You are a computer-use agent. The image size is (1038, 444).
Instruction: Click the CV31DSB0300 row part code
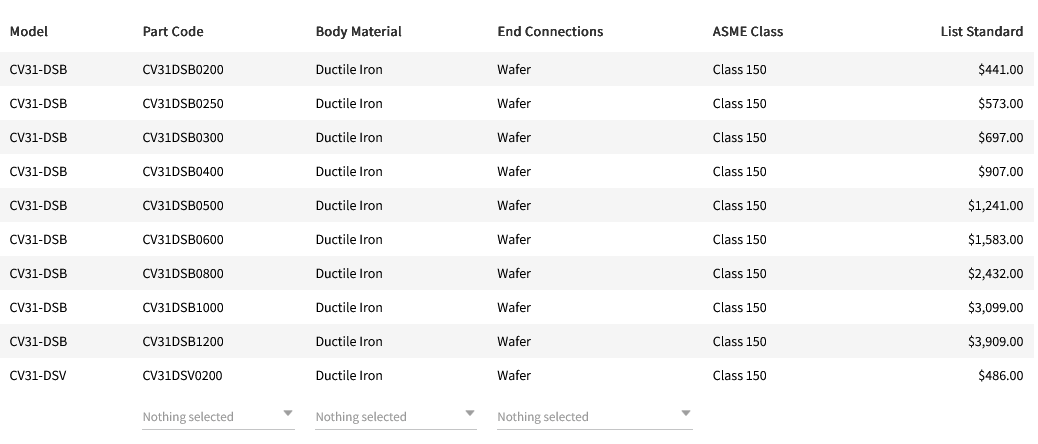[x=183, y=138]
